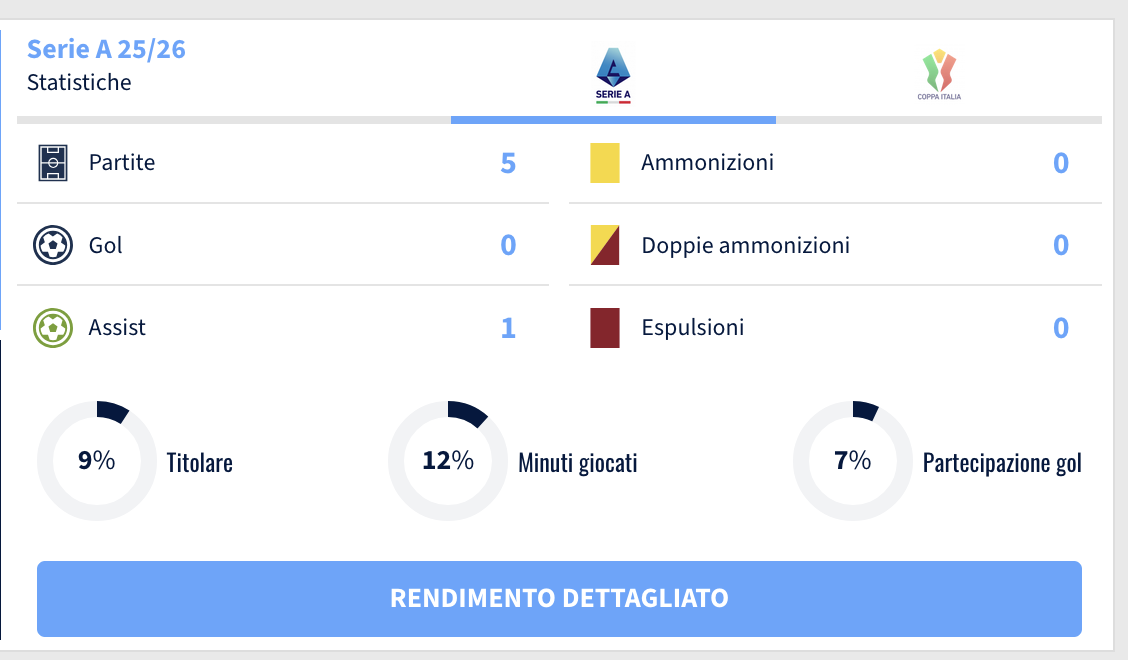Click the Assist value of 1
This screenshot has height=660, width=1128.
(x=508, y=328)
